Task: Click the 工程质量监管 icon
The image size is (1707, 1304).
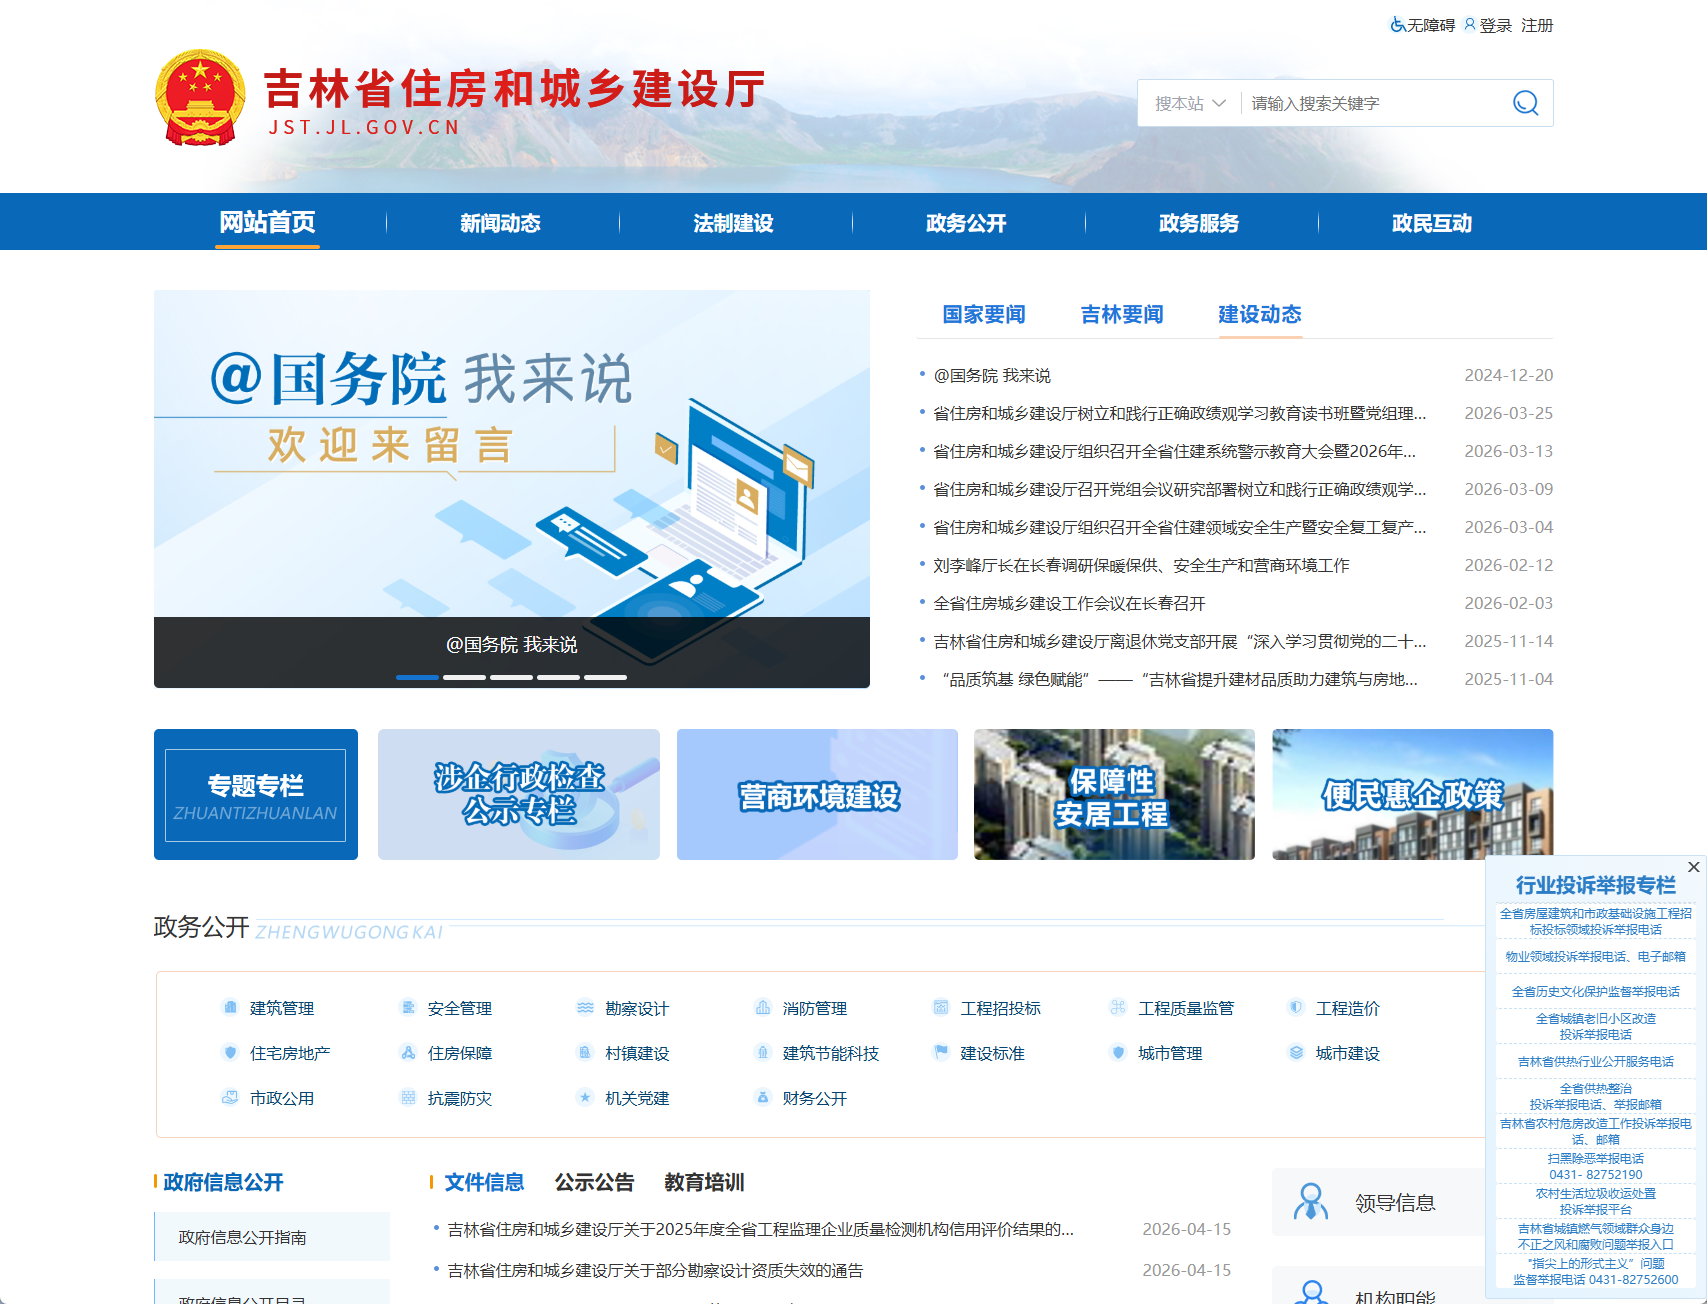Action: click(1117, 1008)
